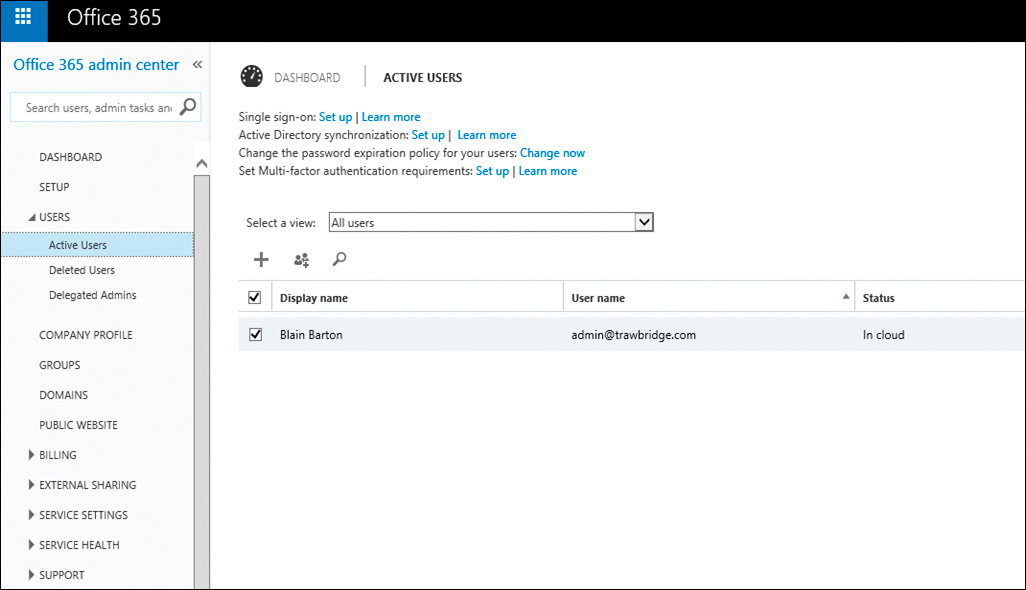1026x590 pixels.
Task: Click Learn more for Active Directory synchronization
Action: coord(487,135)
